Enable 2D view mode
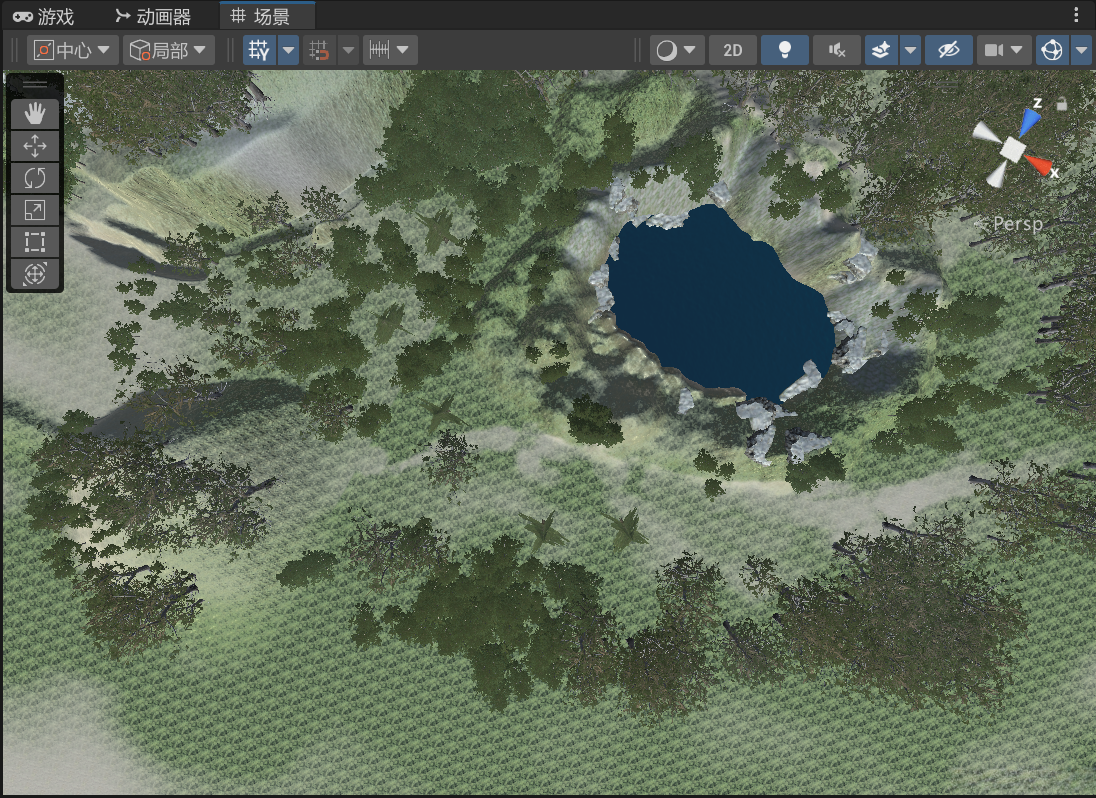The width and height of the screenshot is (1096, 798). tap(733, 50)
